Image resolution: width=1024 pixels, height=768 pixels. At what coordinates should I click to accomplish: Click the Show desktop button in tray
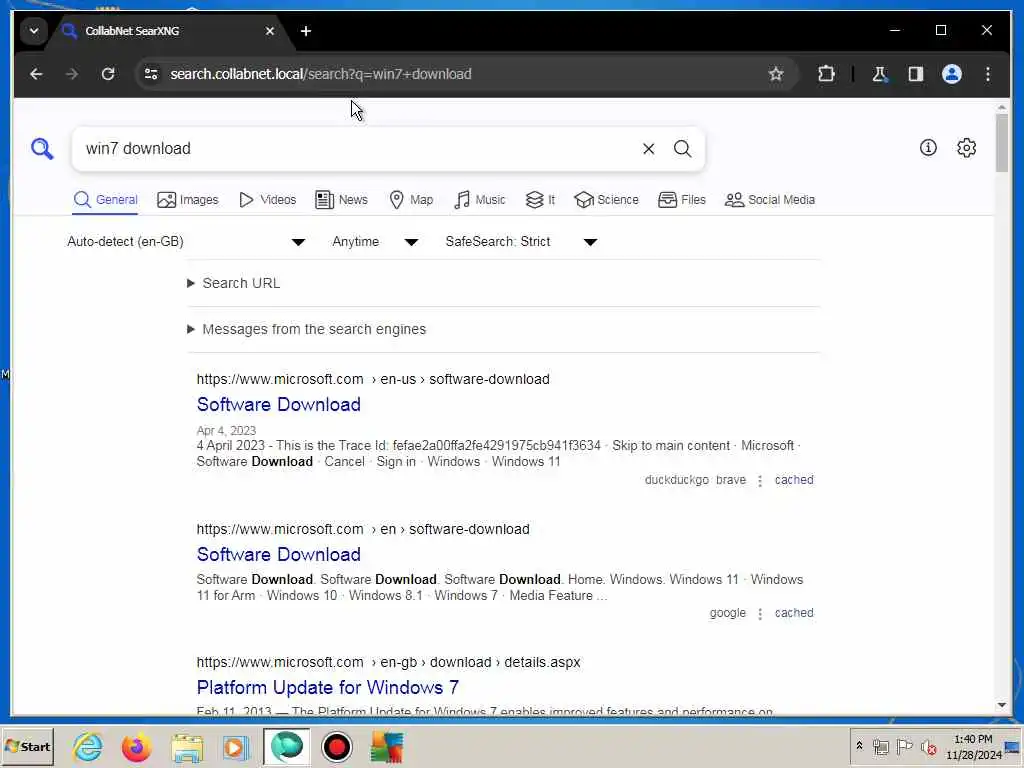click(1014, 746)
